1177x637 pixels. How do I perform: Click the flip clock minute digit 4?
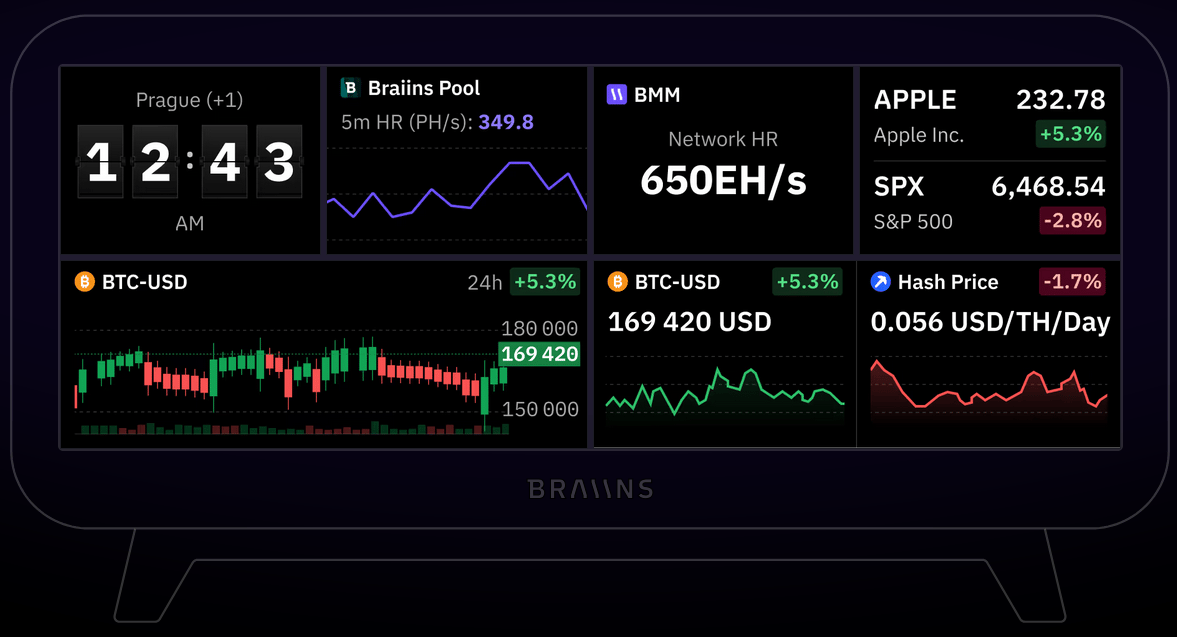[224, 161]
